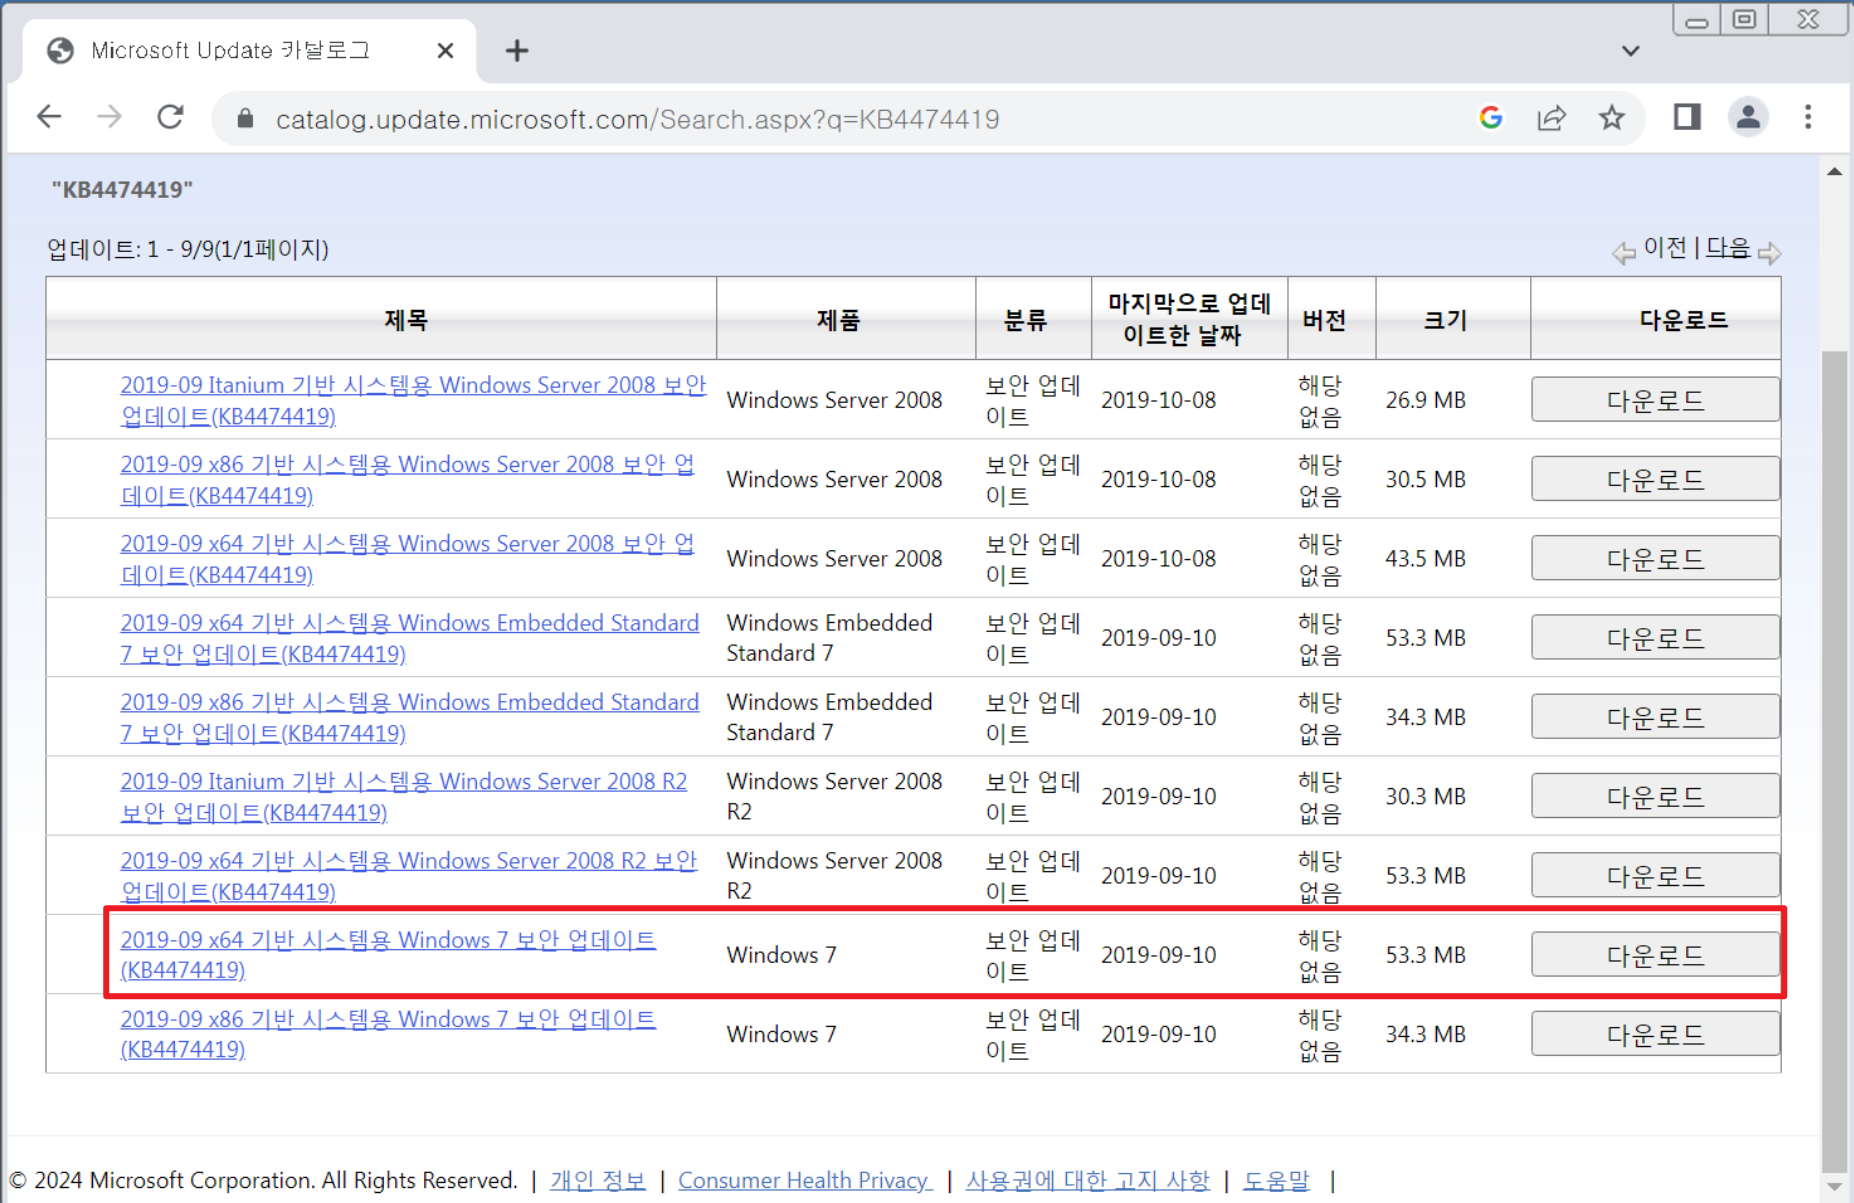This screenshot has height=1203, width=1854.
Task: Download the 43.5 MB x64 Server 2008 update
Action: point(1655,558)
